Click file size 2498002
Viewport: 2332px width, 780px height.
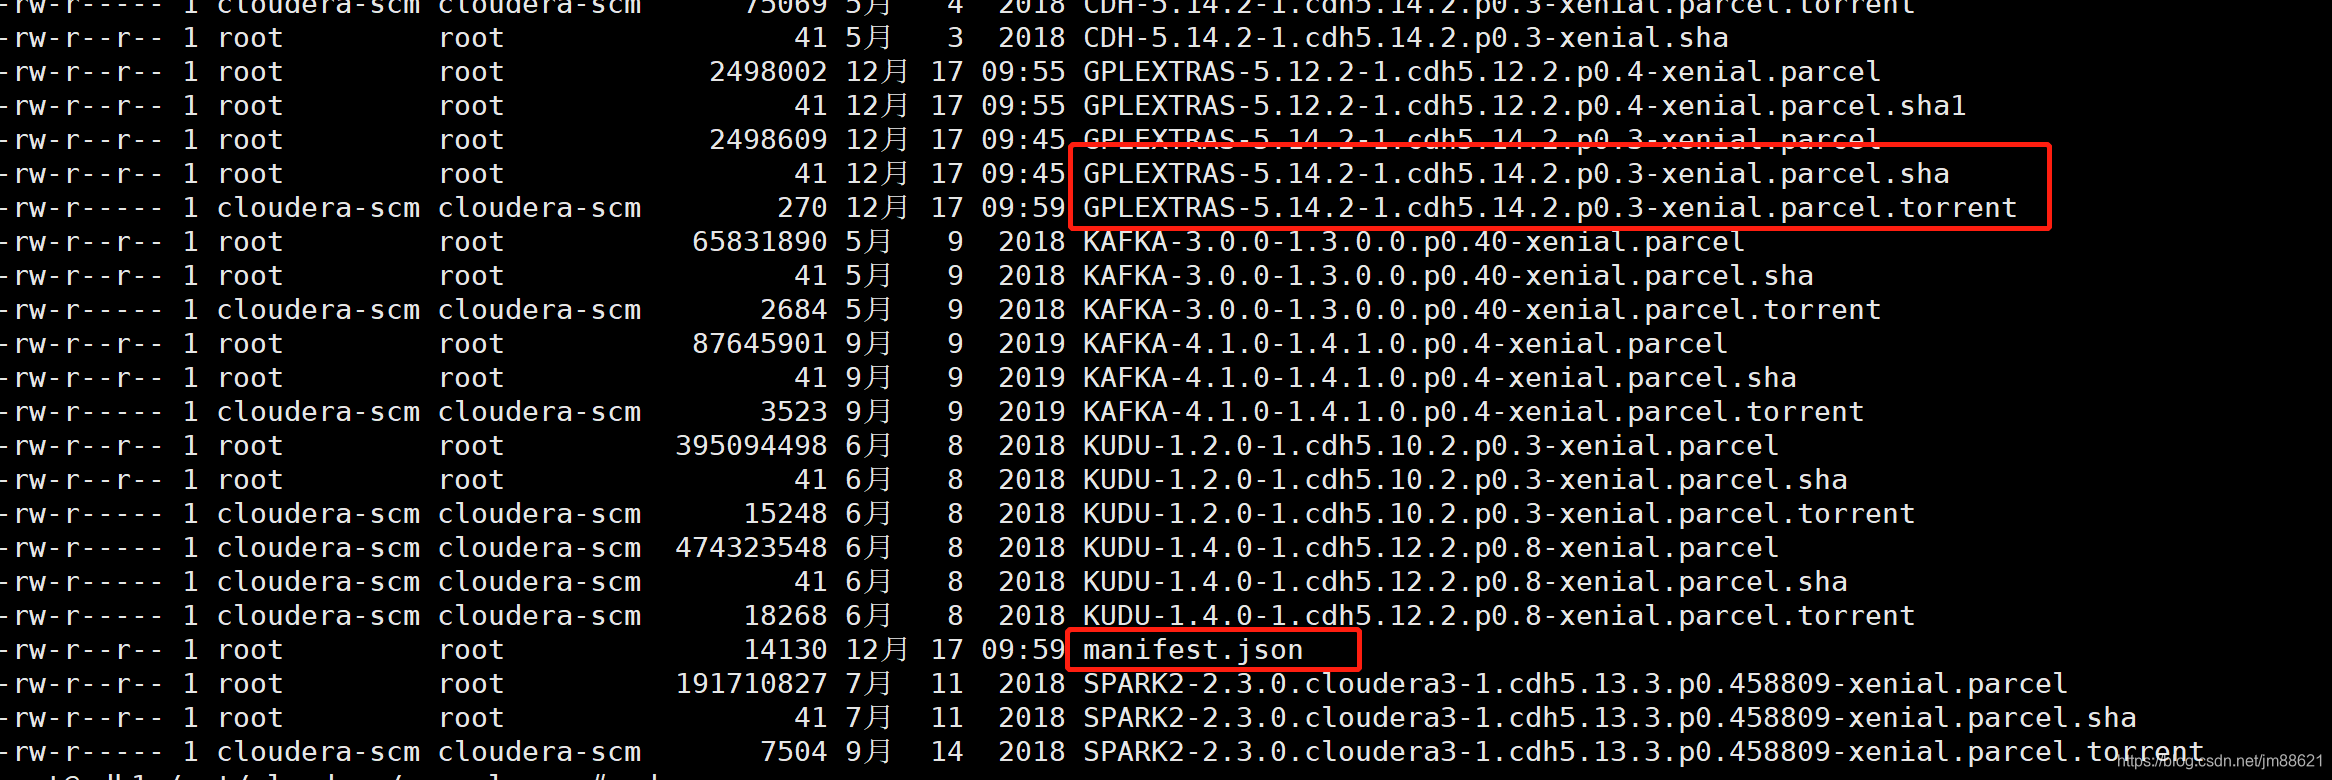click(768, 72)
